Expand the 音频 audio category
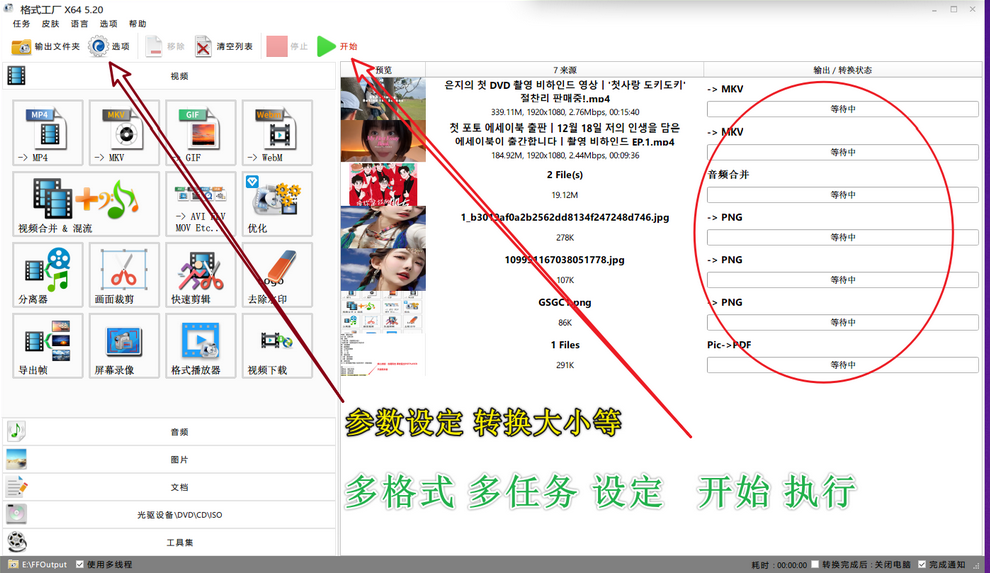Image resolution: width=990 pixels, height=574 pixels. (x=169, y=432)
